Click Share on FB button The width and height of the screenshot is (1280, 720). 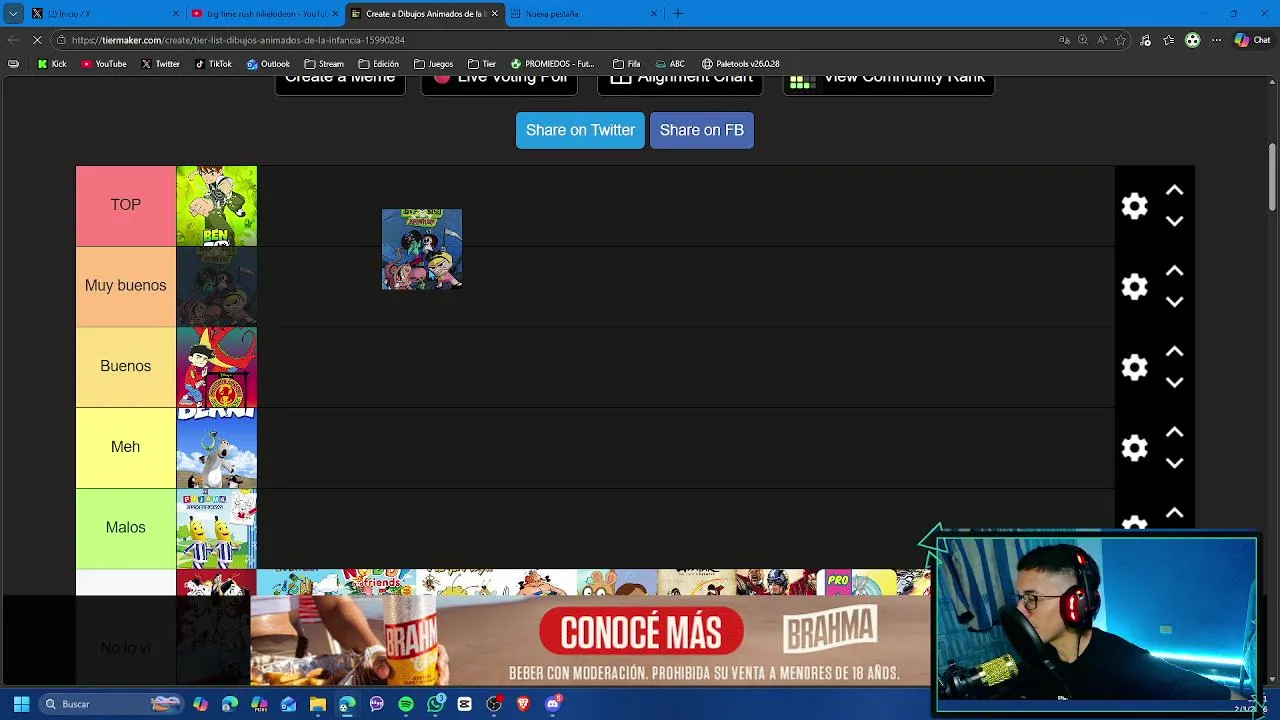702,130
